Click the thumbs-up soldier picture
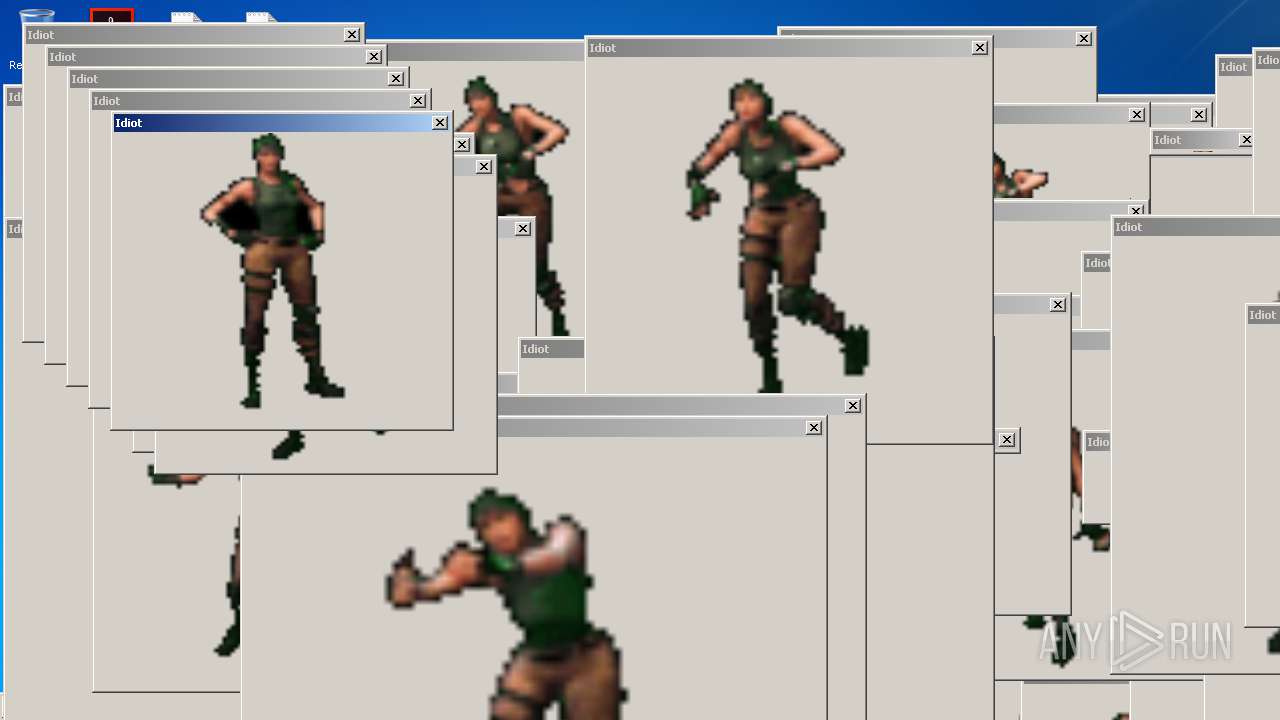The image size is (1280, 720). coord(505,604)
